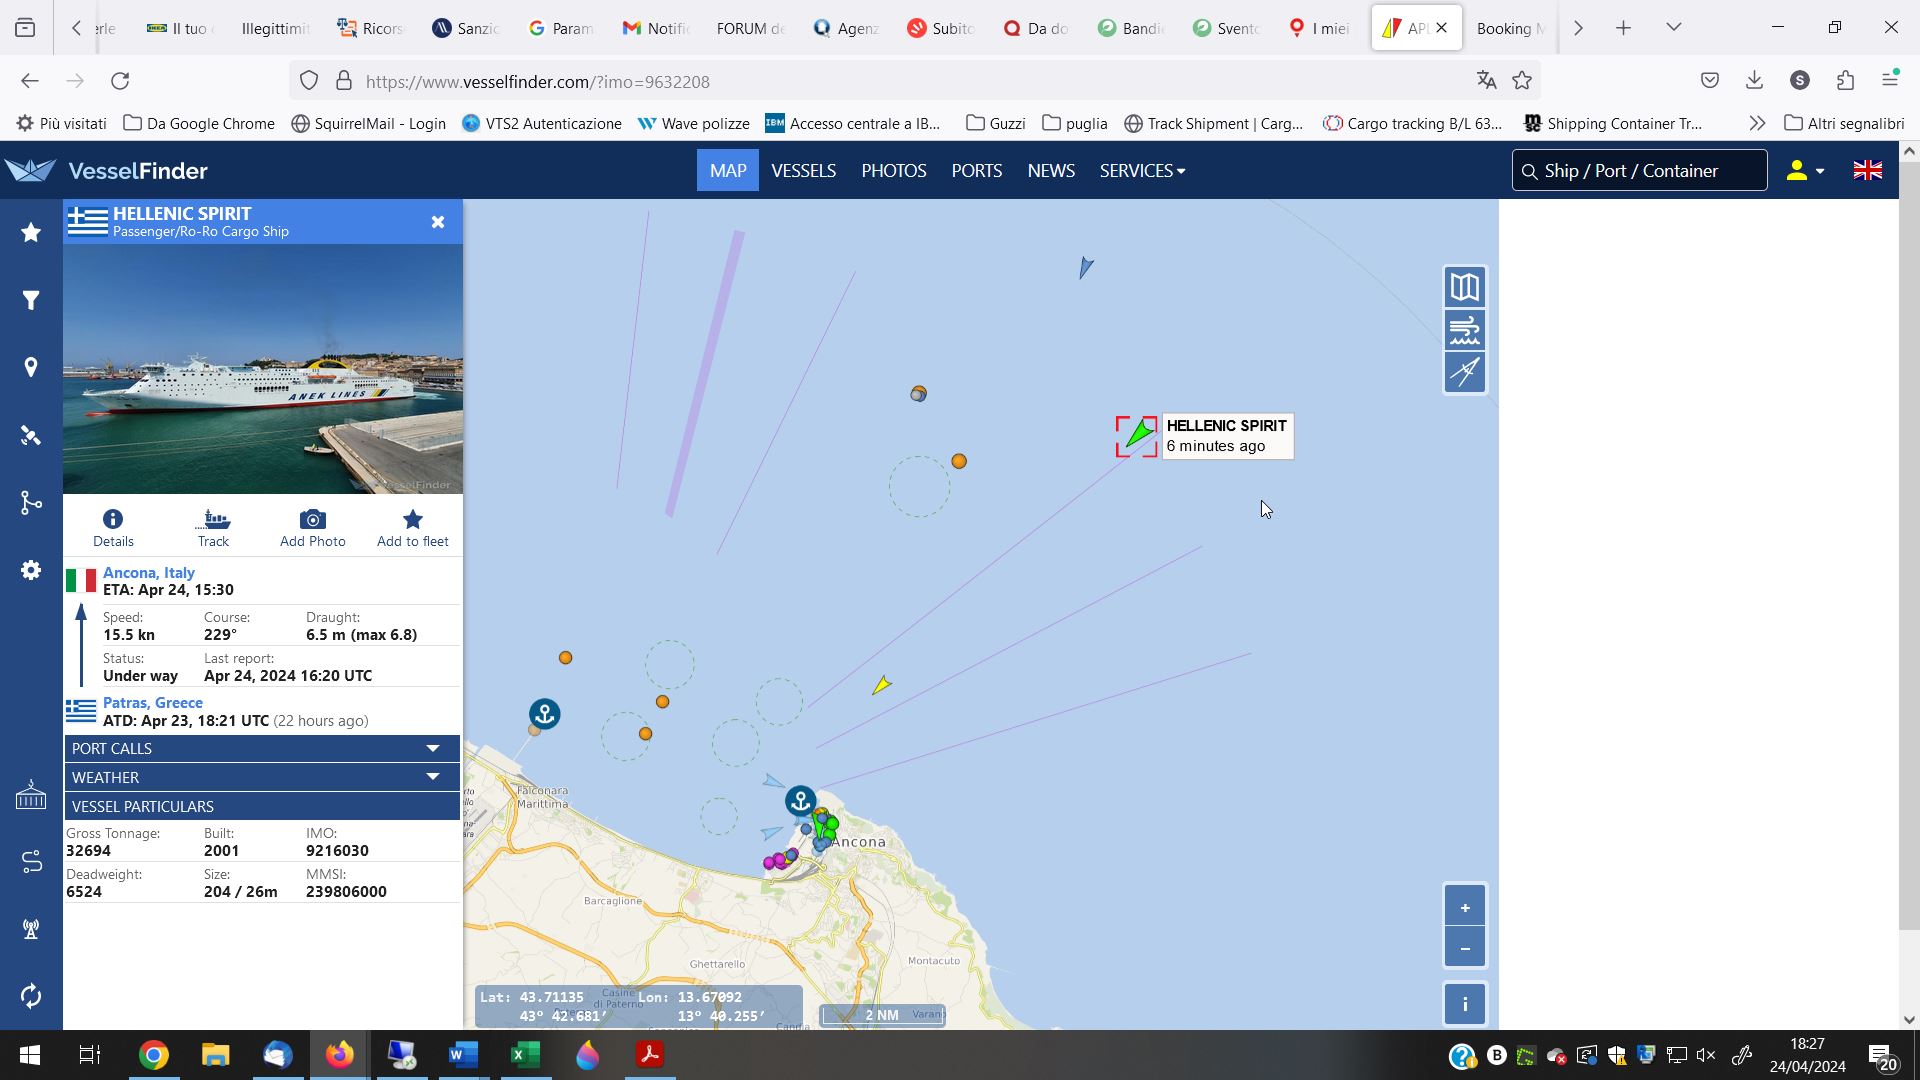Click the Ship / Port / Container search field
The image size is (1920, 1080).
pyautogui.click(x=1640, y=171)
